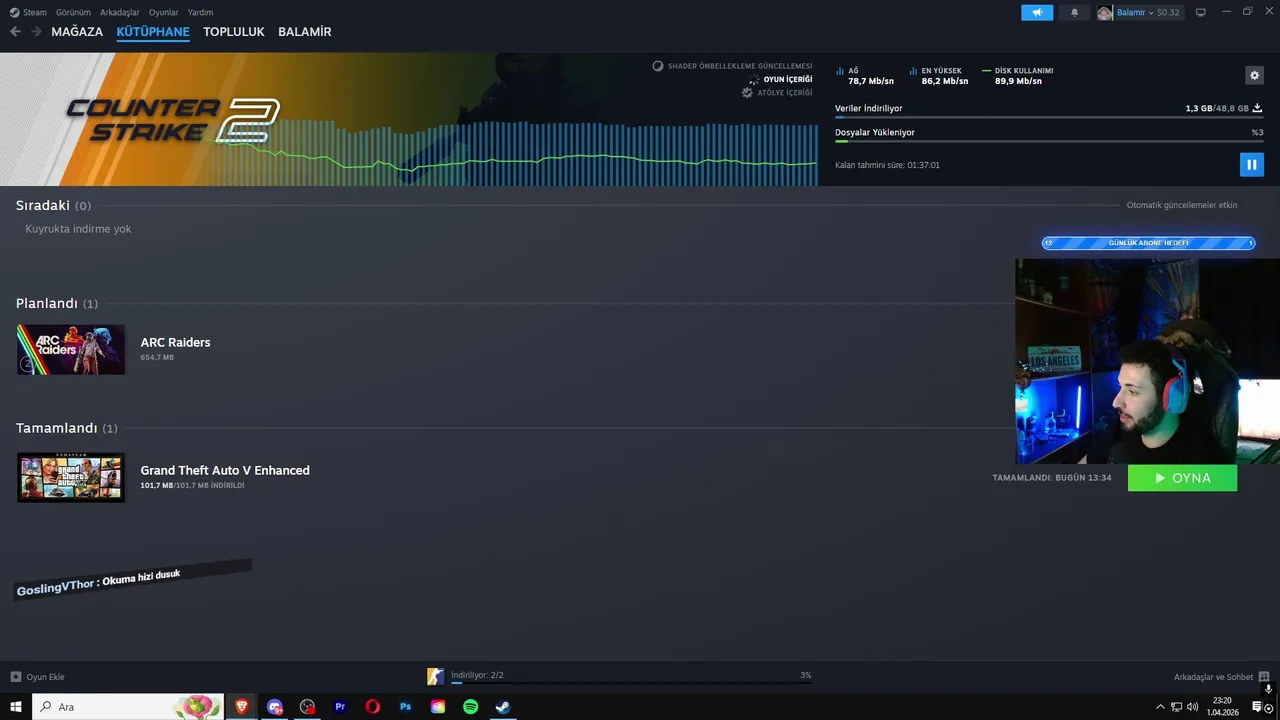Click OYNA to play GTA V Enhanced

1182,478
